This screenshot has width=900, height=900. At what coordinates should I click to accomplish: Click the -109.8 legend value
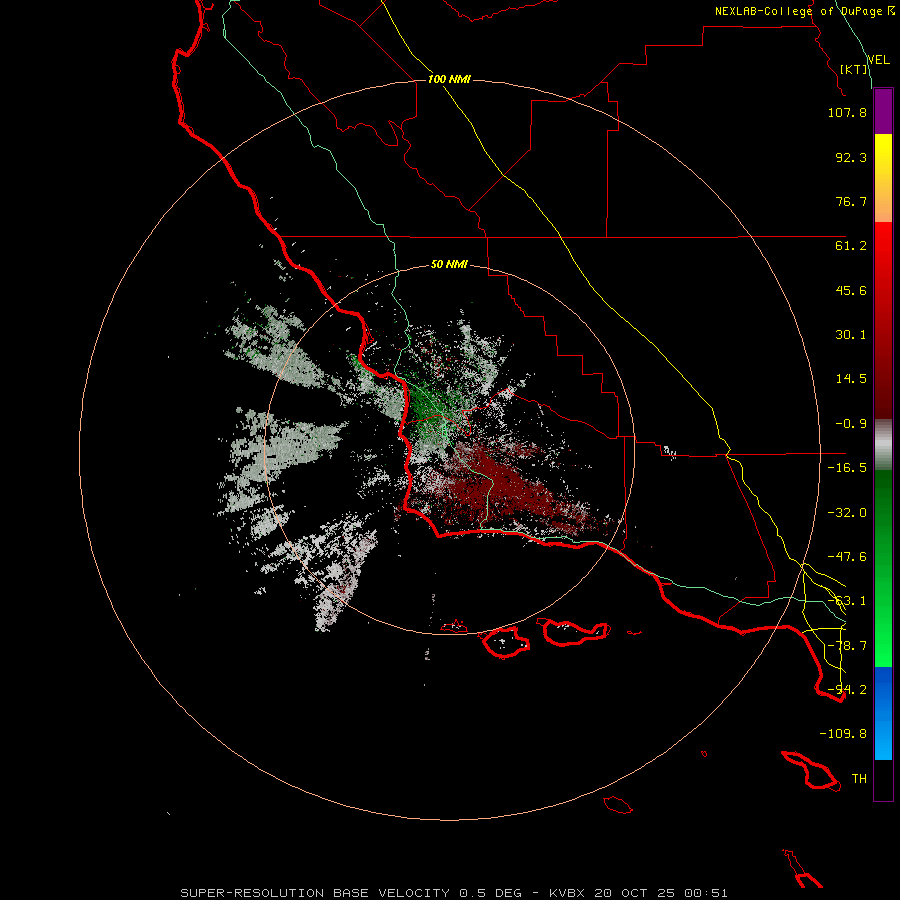pyautogui.click(x=843, y=734)
